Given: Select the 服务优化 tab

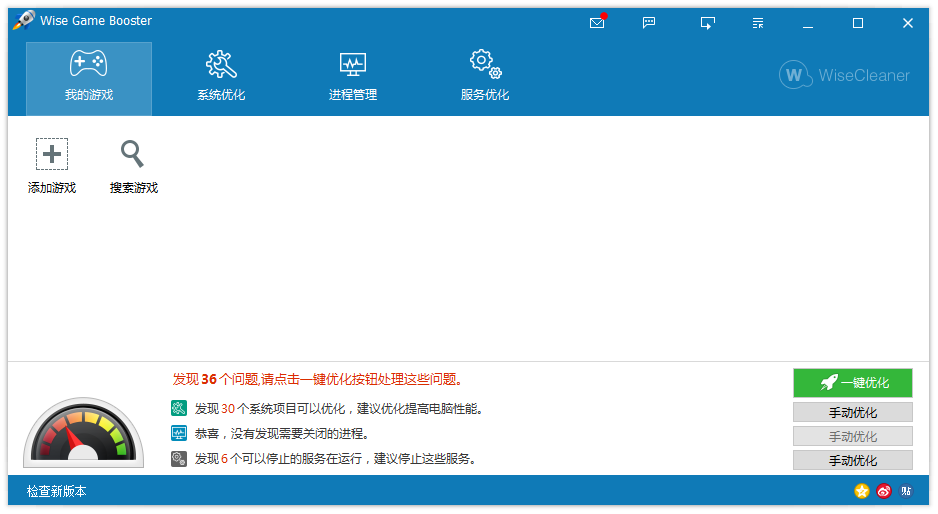Looking at the screenshot, I should click(x=485, y=79).
